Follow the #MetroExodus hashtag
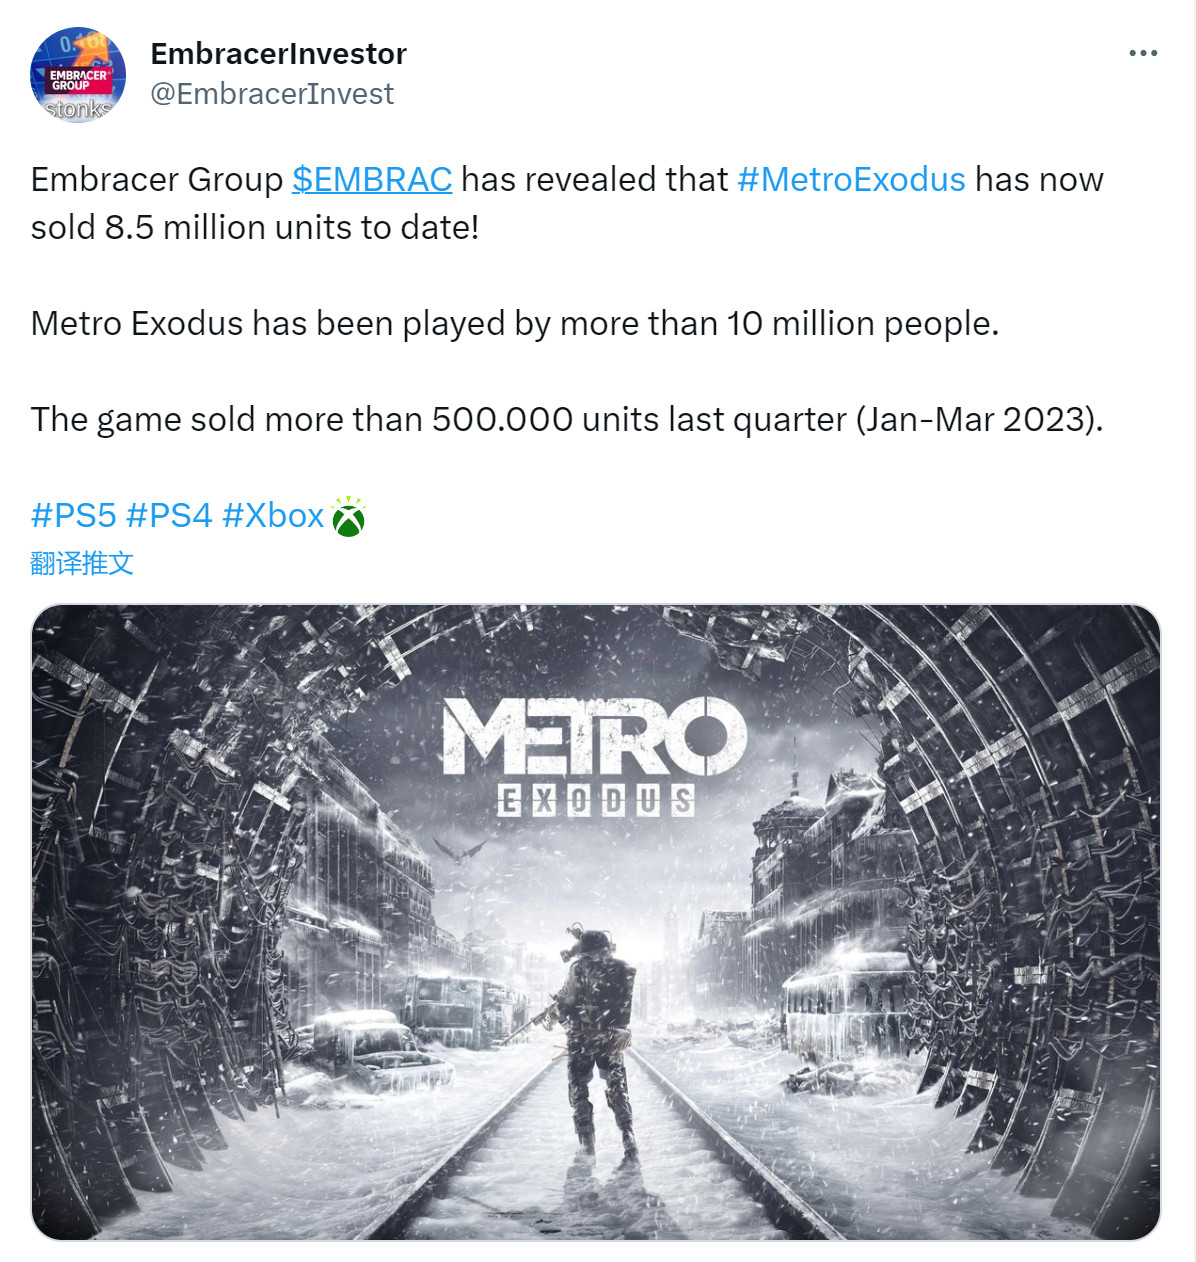The image size is (1196, 1262). (x=851, y=180)
